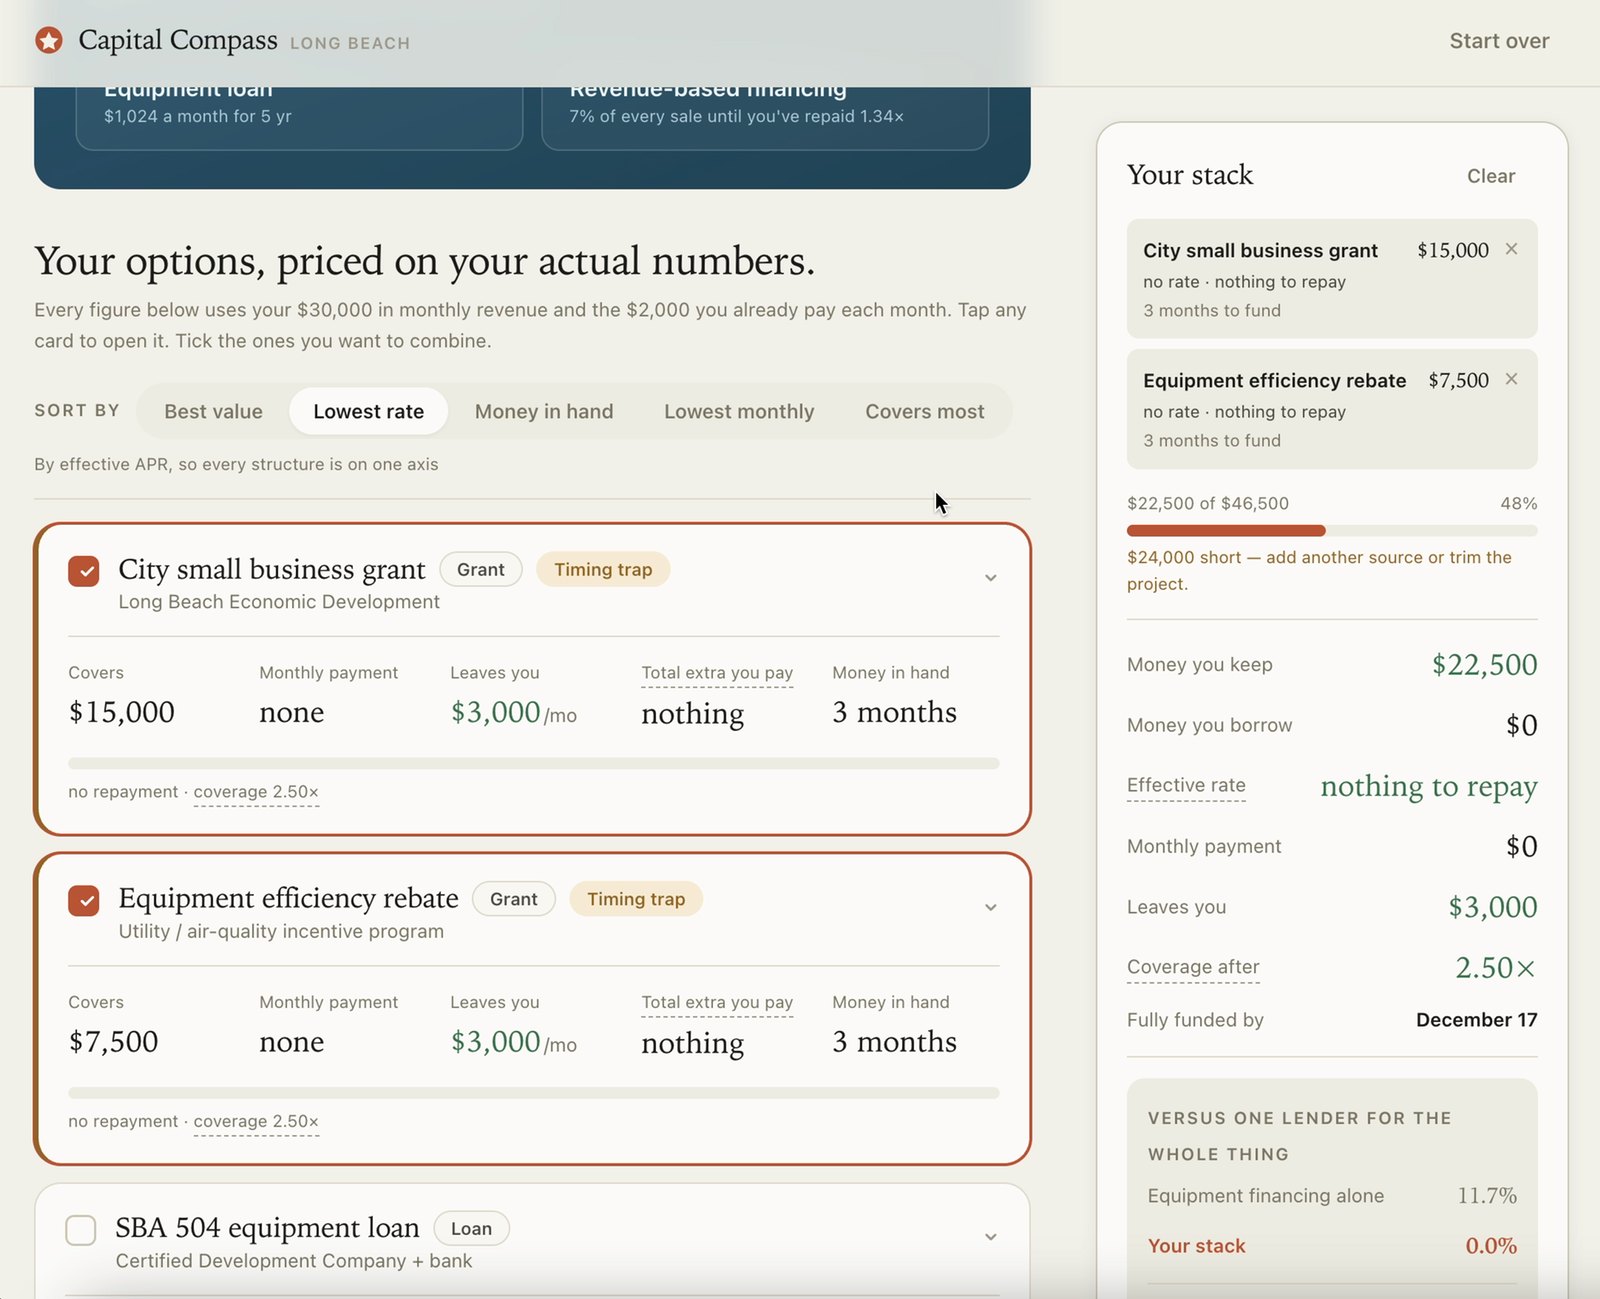Click the Grant tag on City small business grant
Viewport: 1600px width, 1299px height.
[481, 569]
